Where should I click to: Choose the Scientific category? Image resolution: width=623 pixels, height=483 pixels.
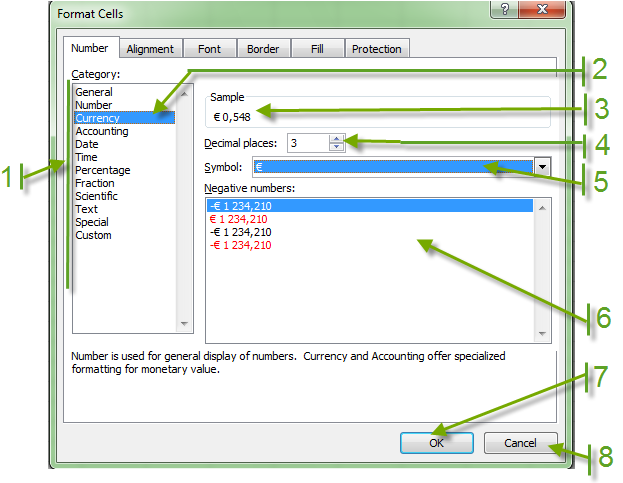click(x=96, y=196)
